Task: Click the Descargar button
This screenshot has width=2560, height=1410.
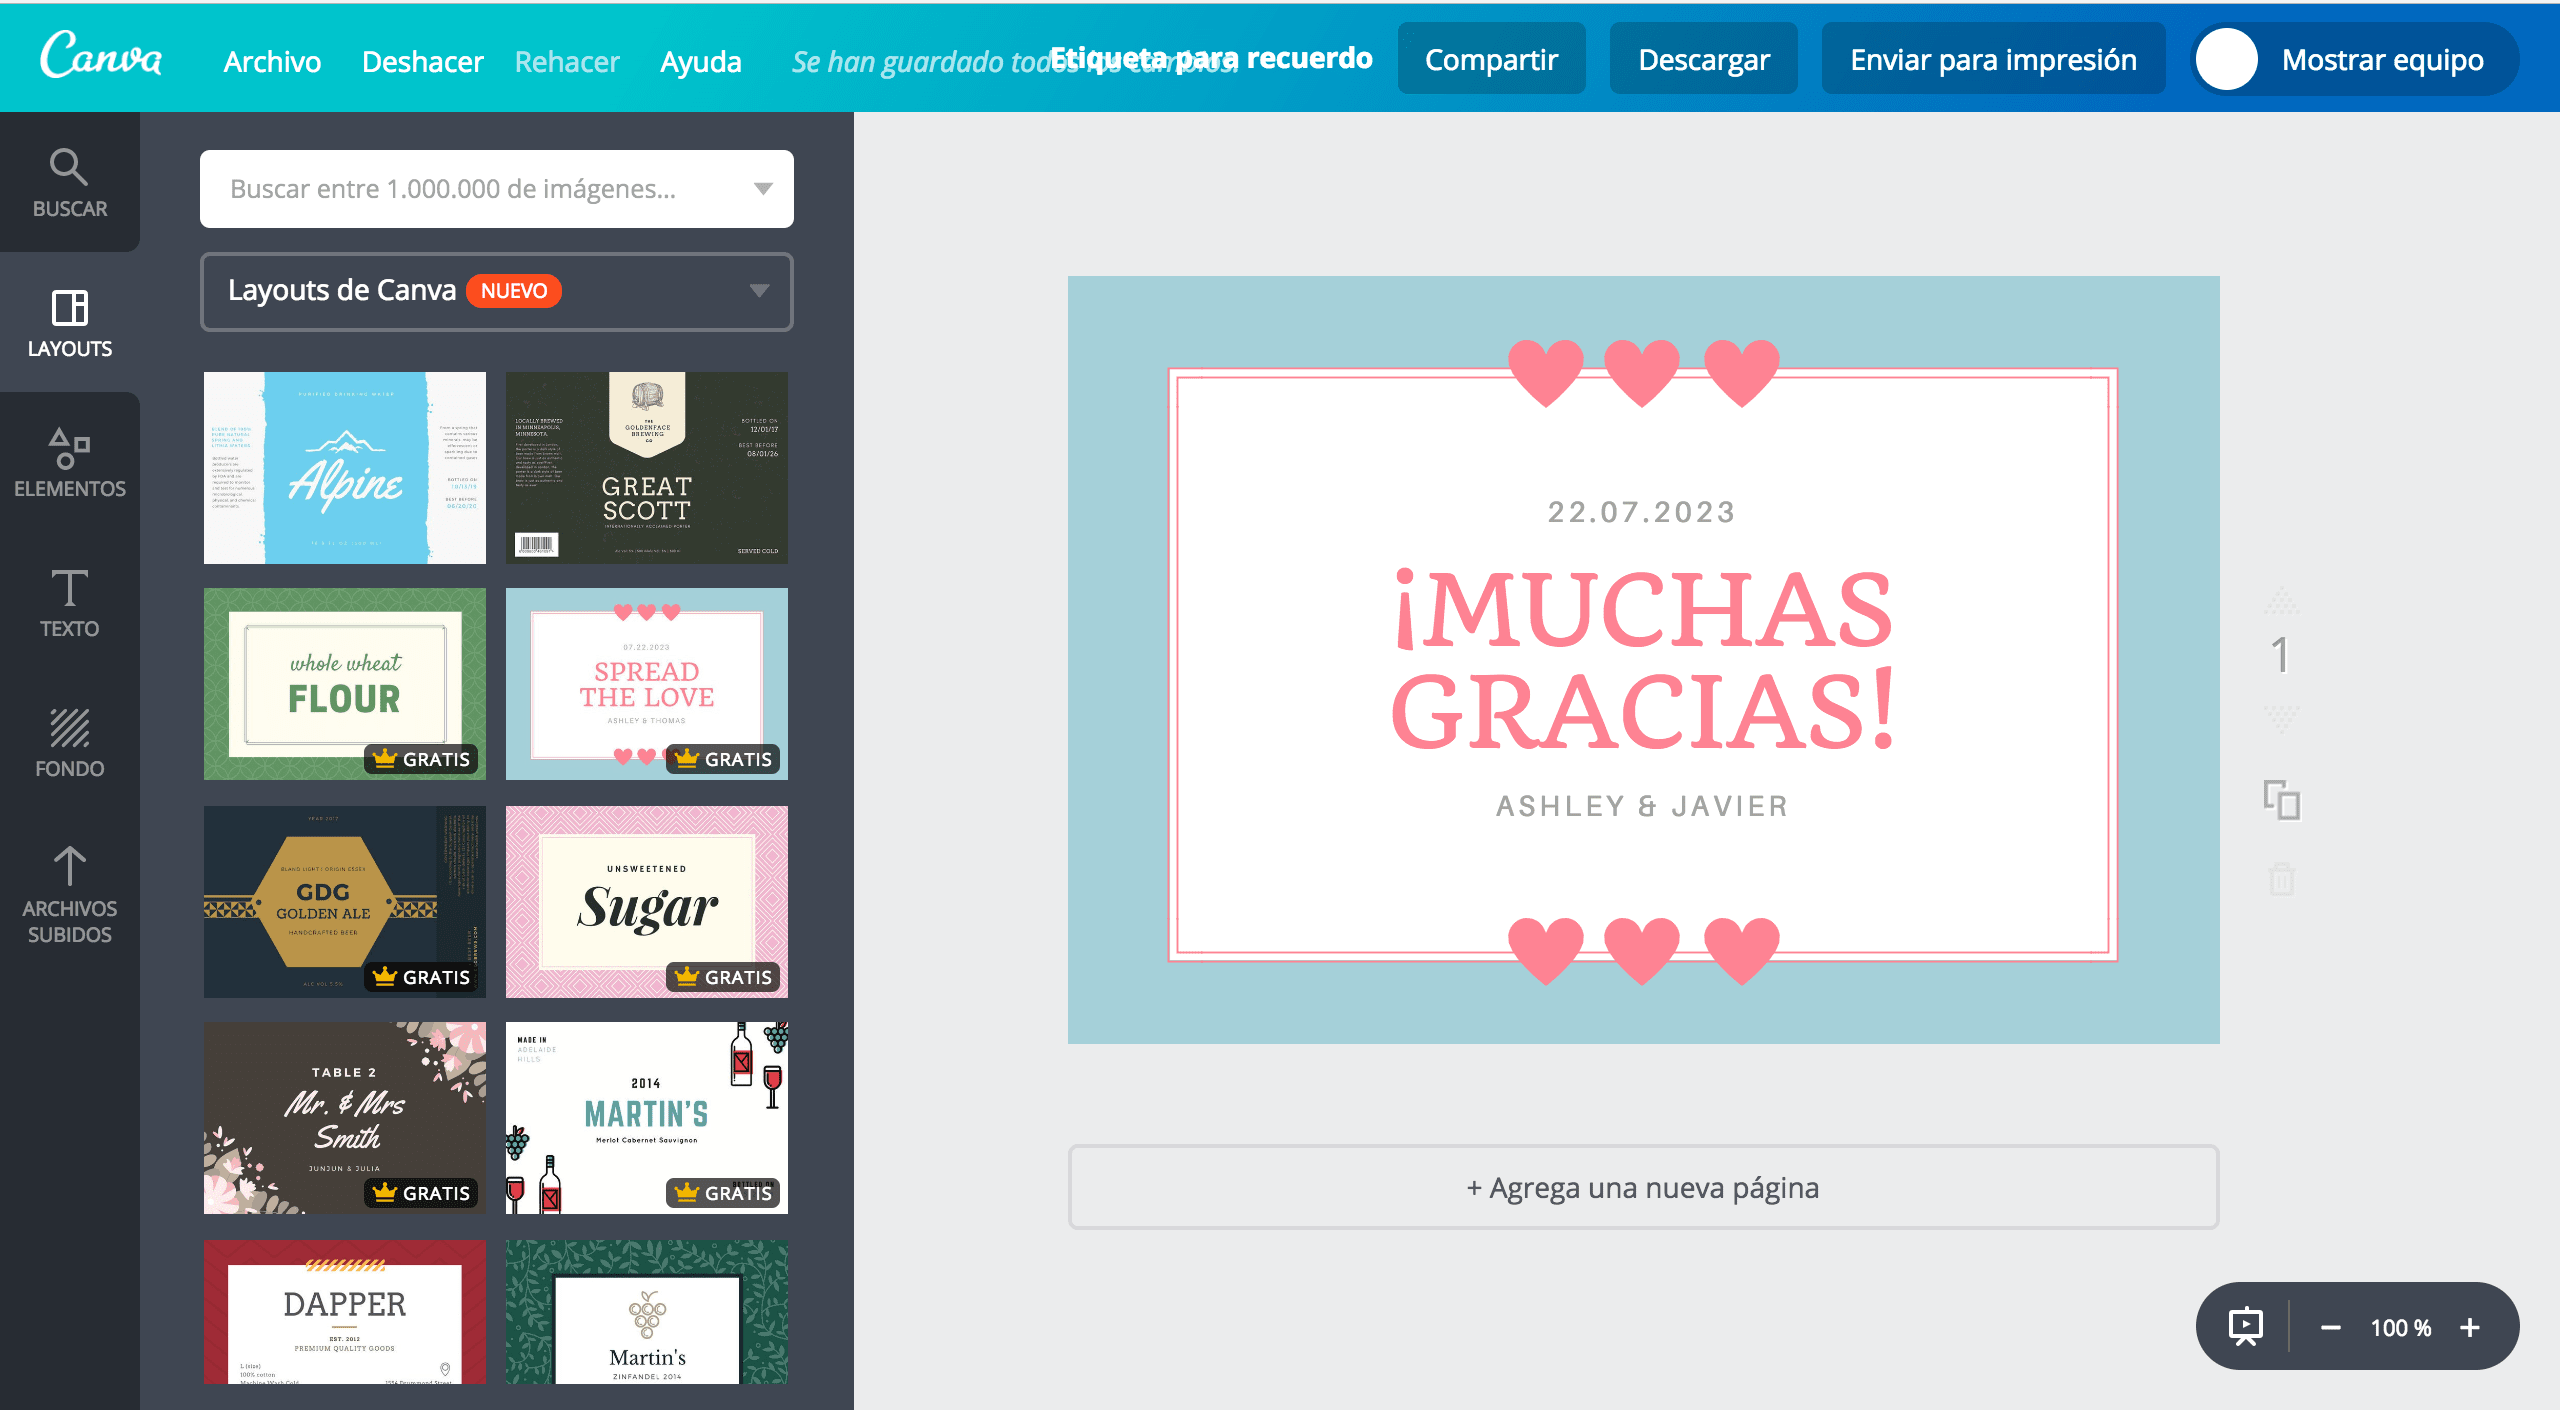Action: tap(1703, 60)
